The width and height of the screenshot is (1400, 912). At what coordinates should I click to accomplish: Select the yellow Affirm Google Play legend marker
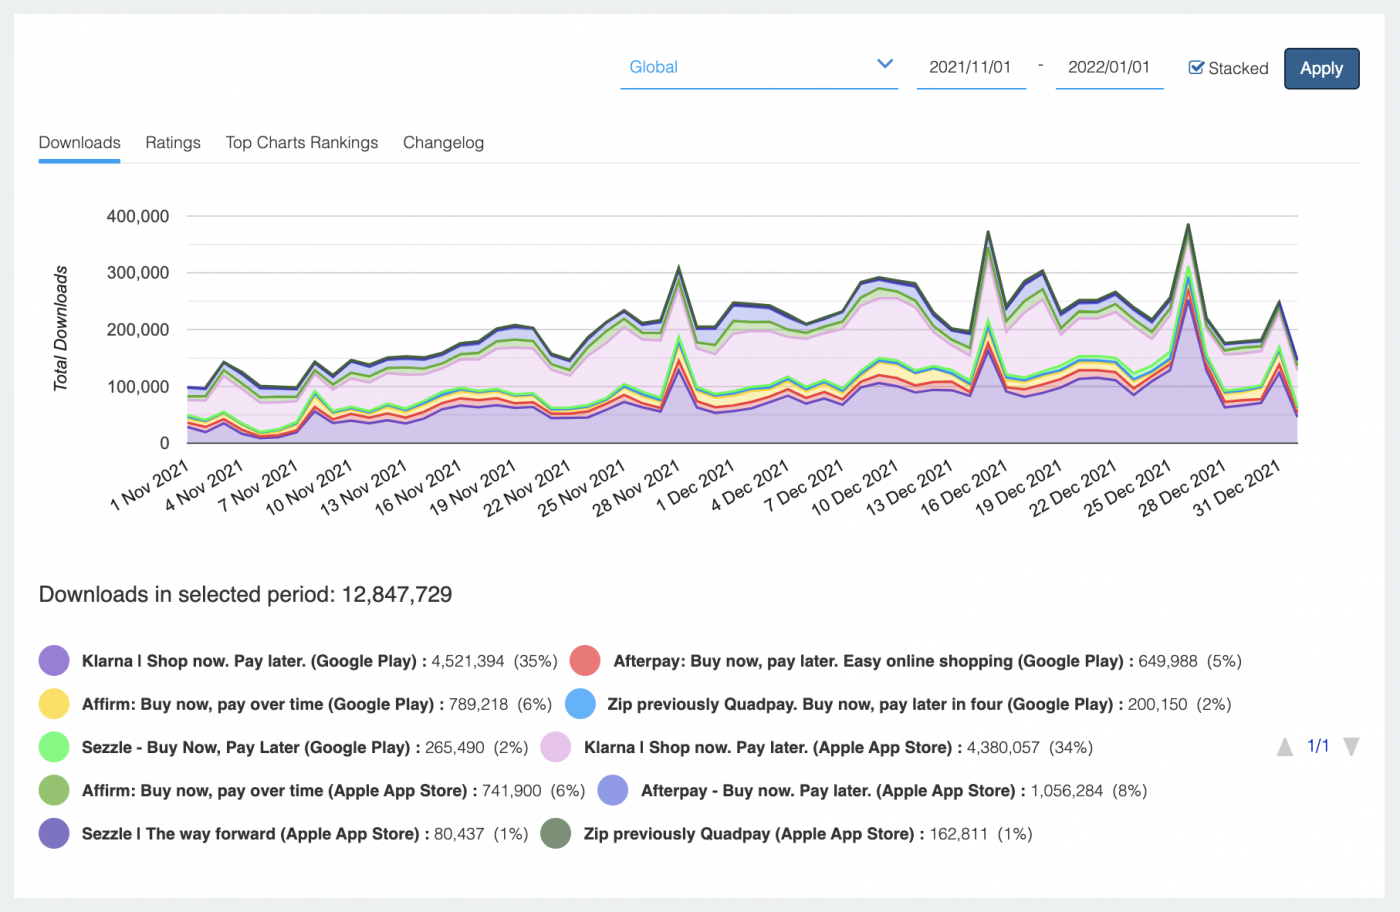[55, 704]
